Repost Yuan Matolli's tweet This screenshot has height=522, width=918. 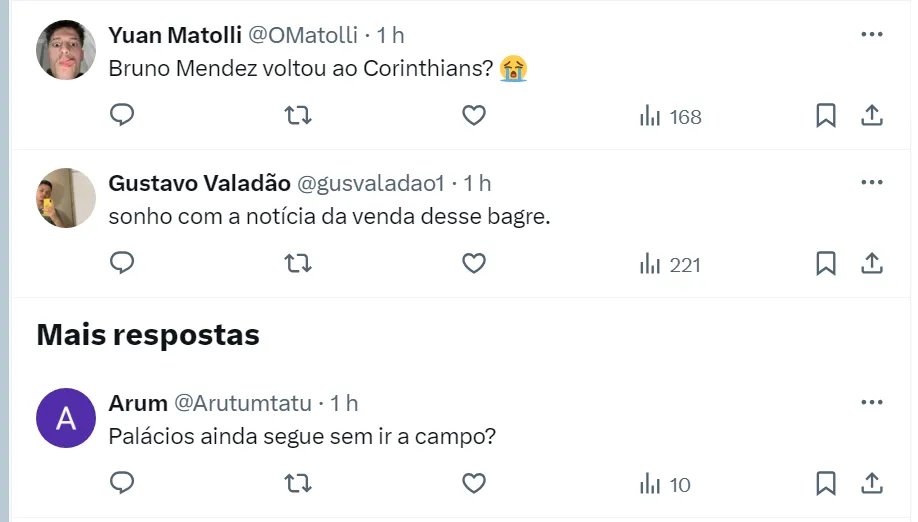click(x=298, y=116)
